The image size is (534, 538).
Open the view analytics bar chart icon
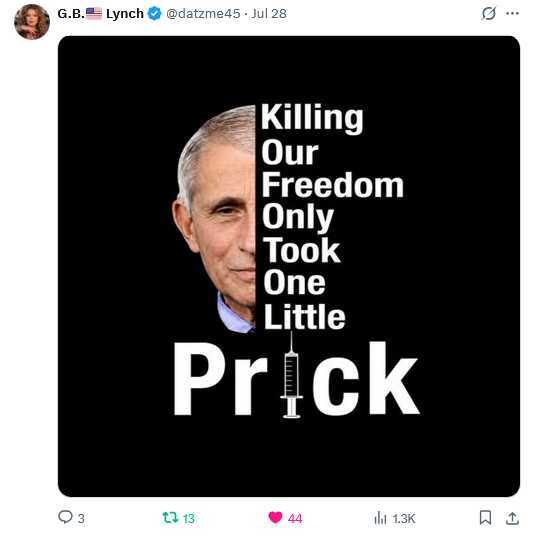click(380, 518)
